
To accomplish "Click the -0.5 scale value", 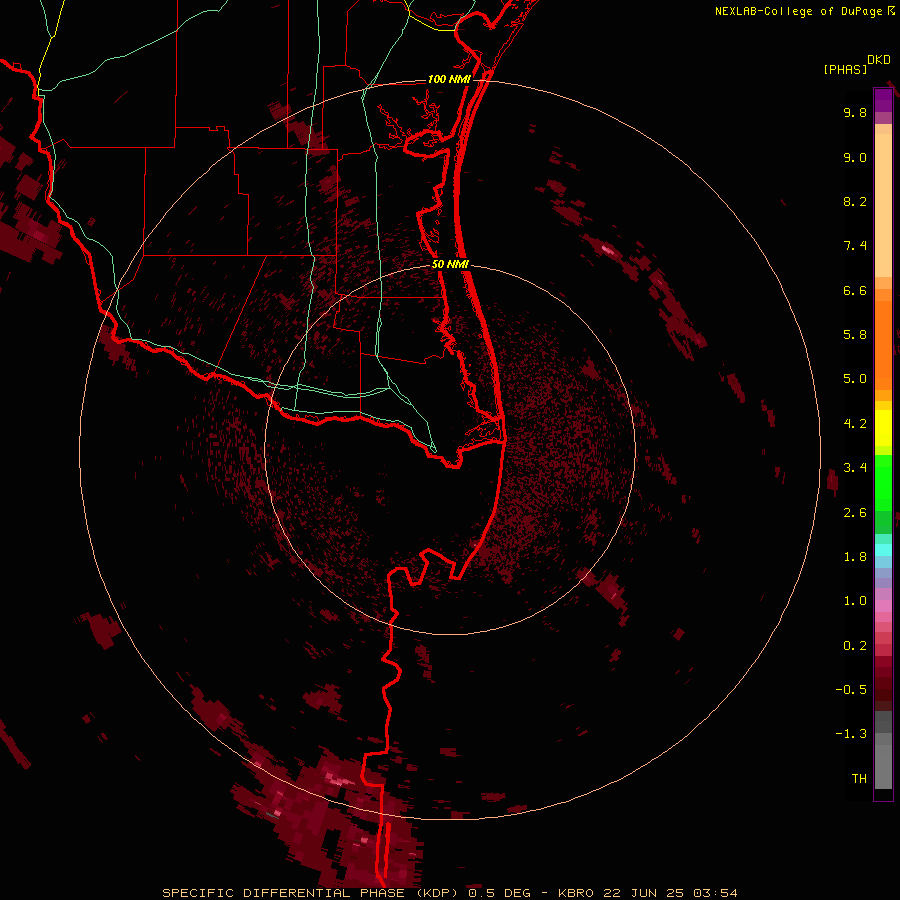I will point(851,690).
